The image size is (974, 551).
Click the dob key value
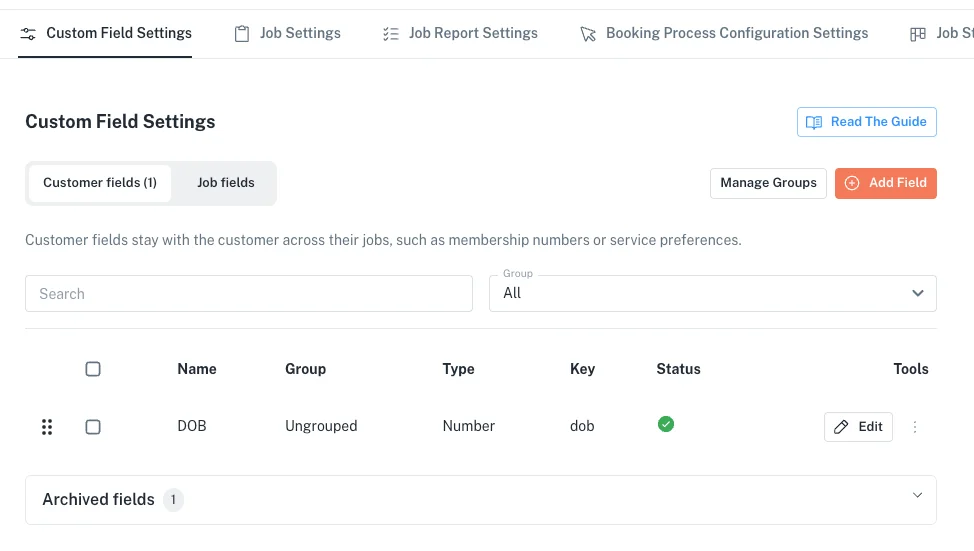[582, 426]
